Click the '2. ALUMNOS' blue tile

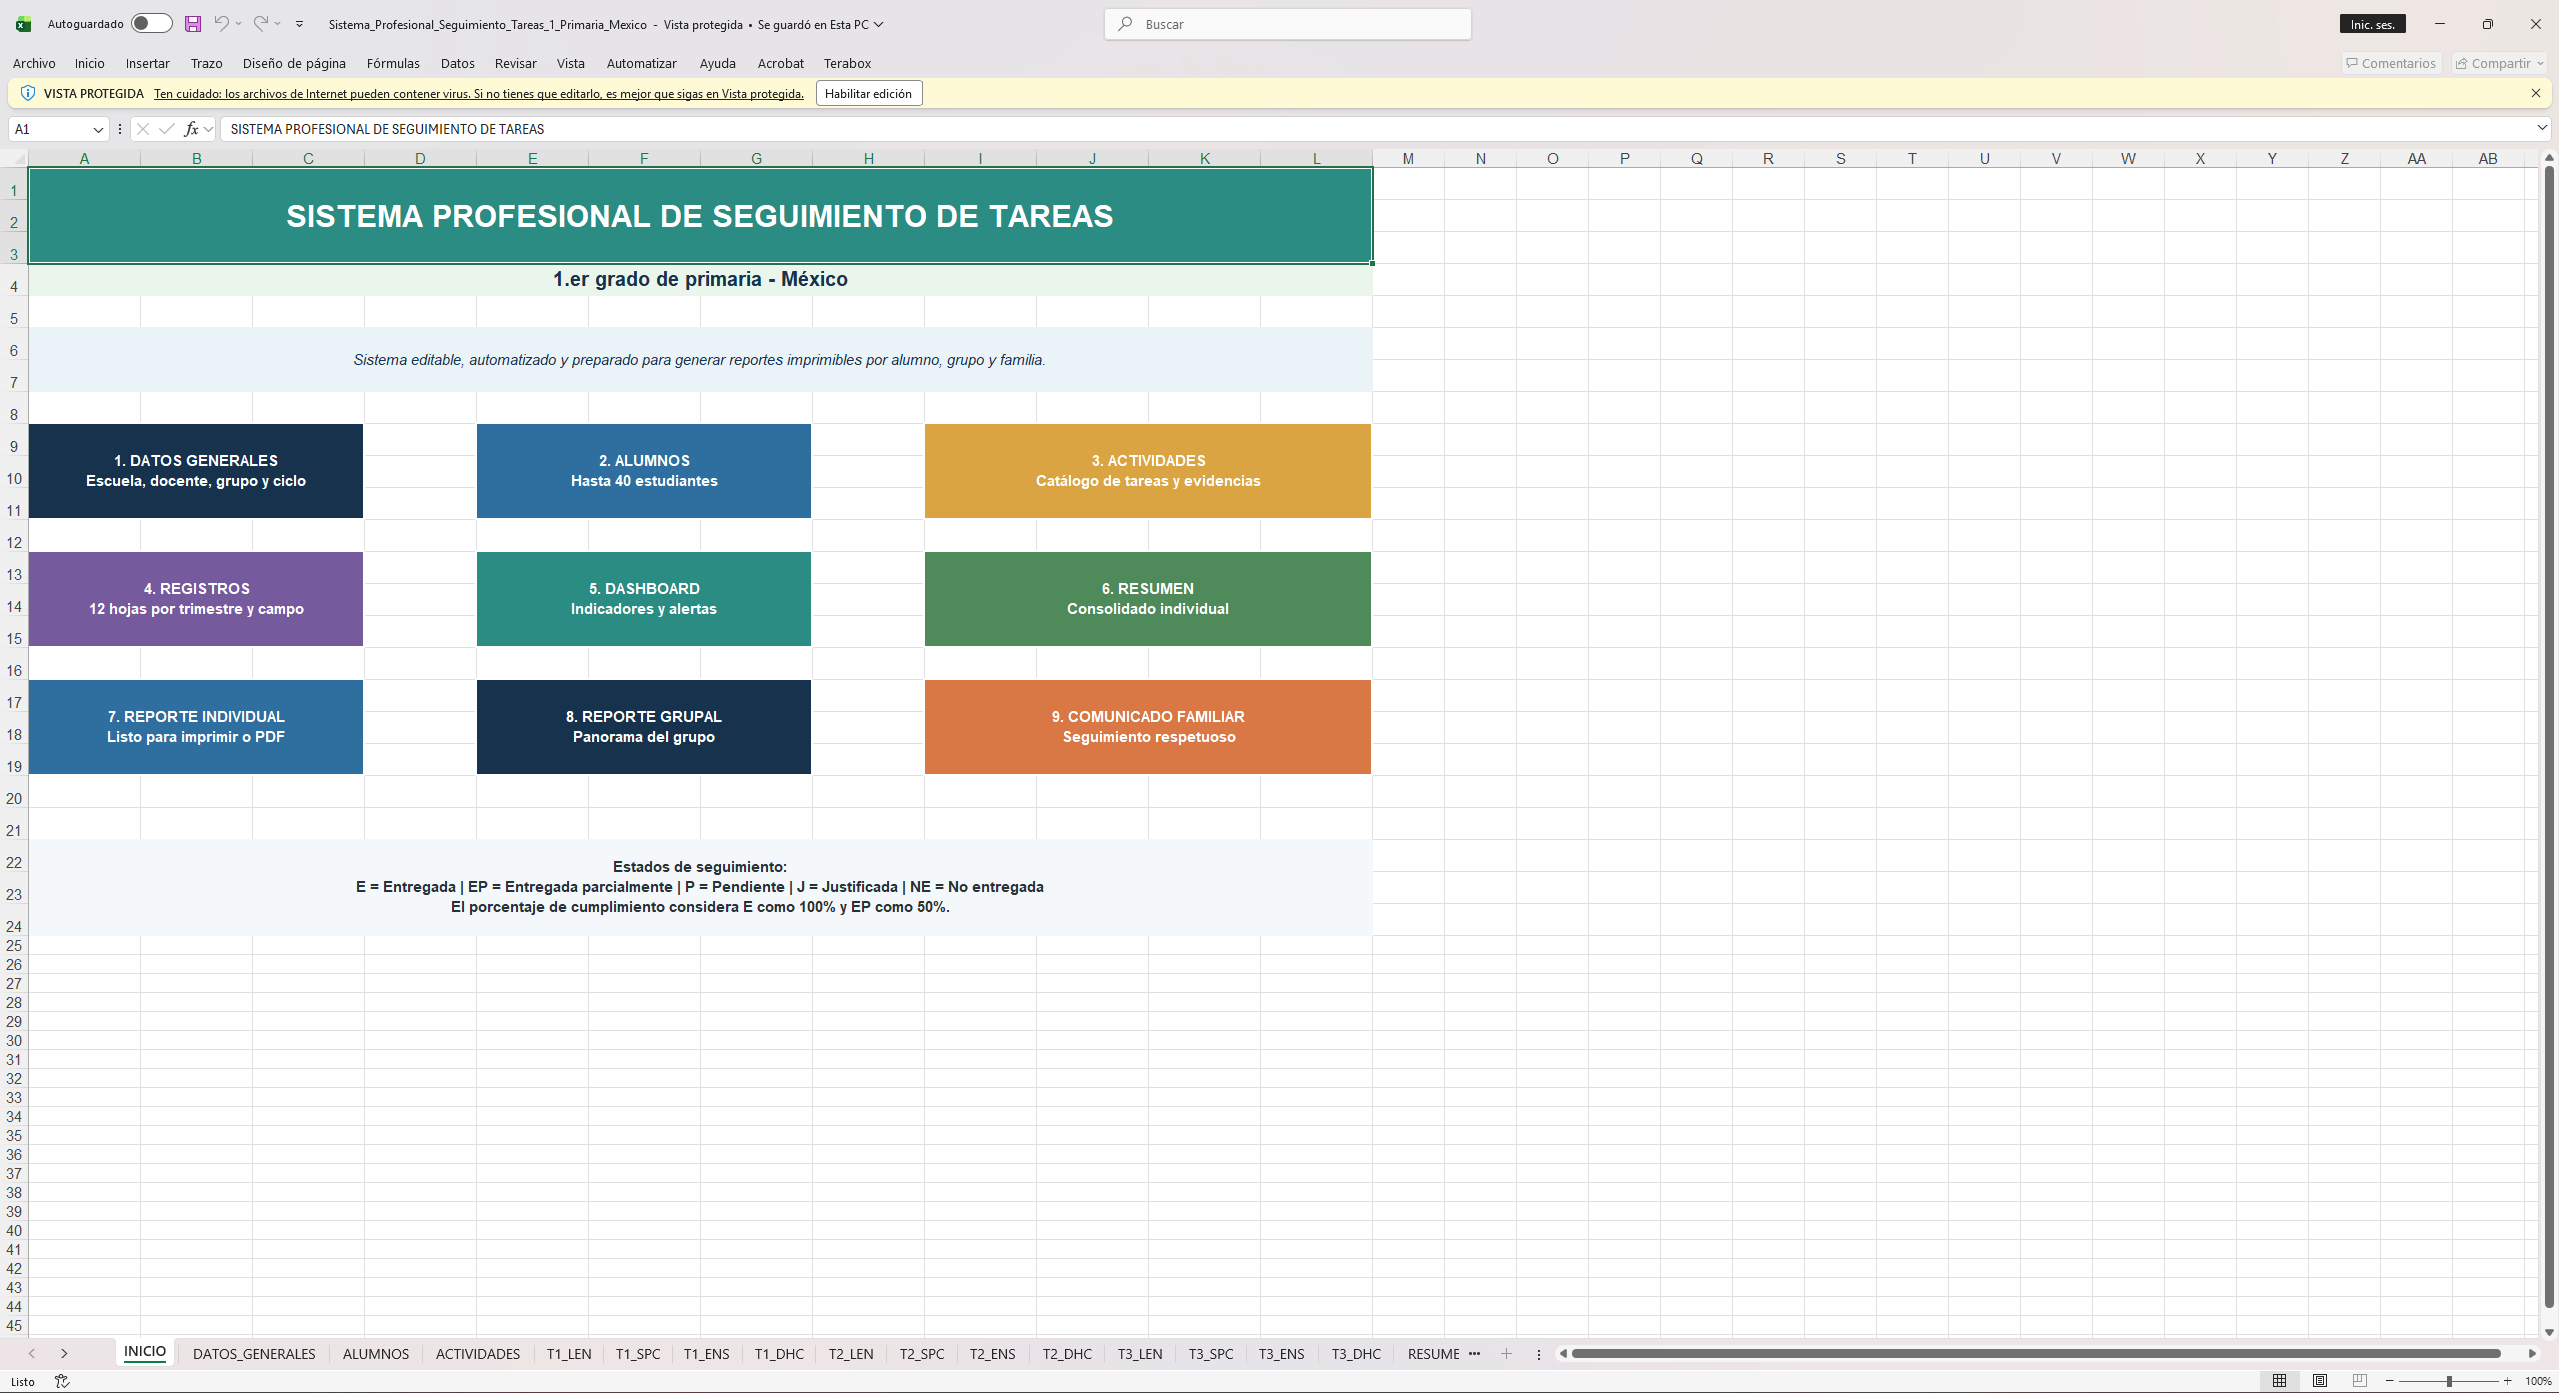(644, 471)
